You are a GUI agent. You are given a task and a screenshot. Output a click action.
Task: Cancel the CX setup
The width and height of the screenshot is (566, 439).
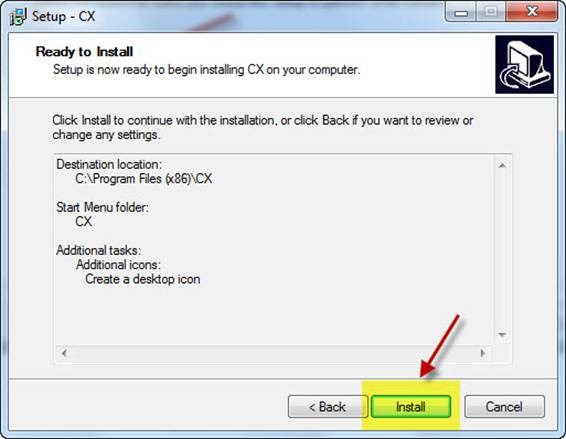coord(504,407)
